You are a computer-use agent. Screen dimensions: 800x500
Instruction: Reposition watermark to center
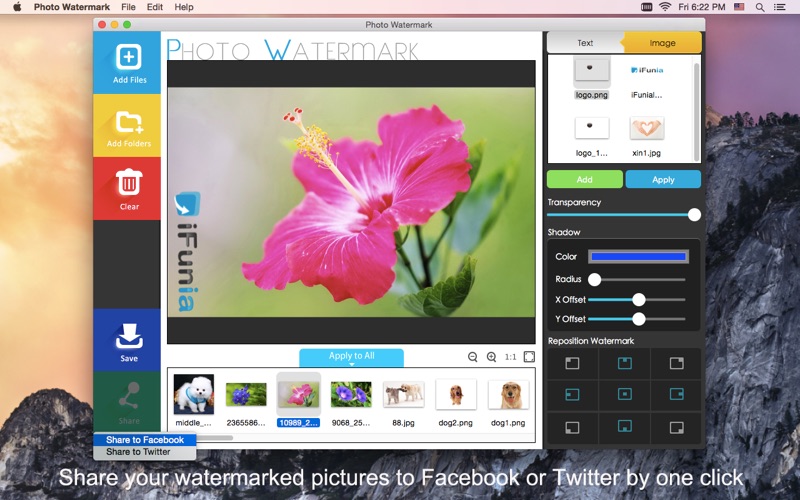coord(624,394)
